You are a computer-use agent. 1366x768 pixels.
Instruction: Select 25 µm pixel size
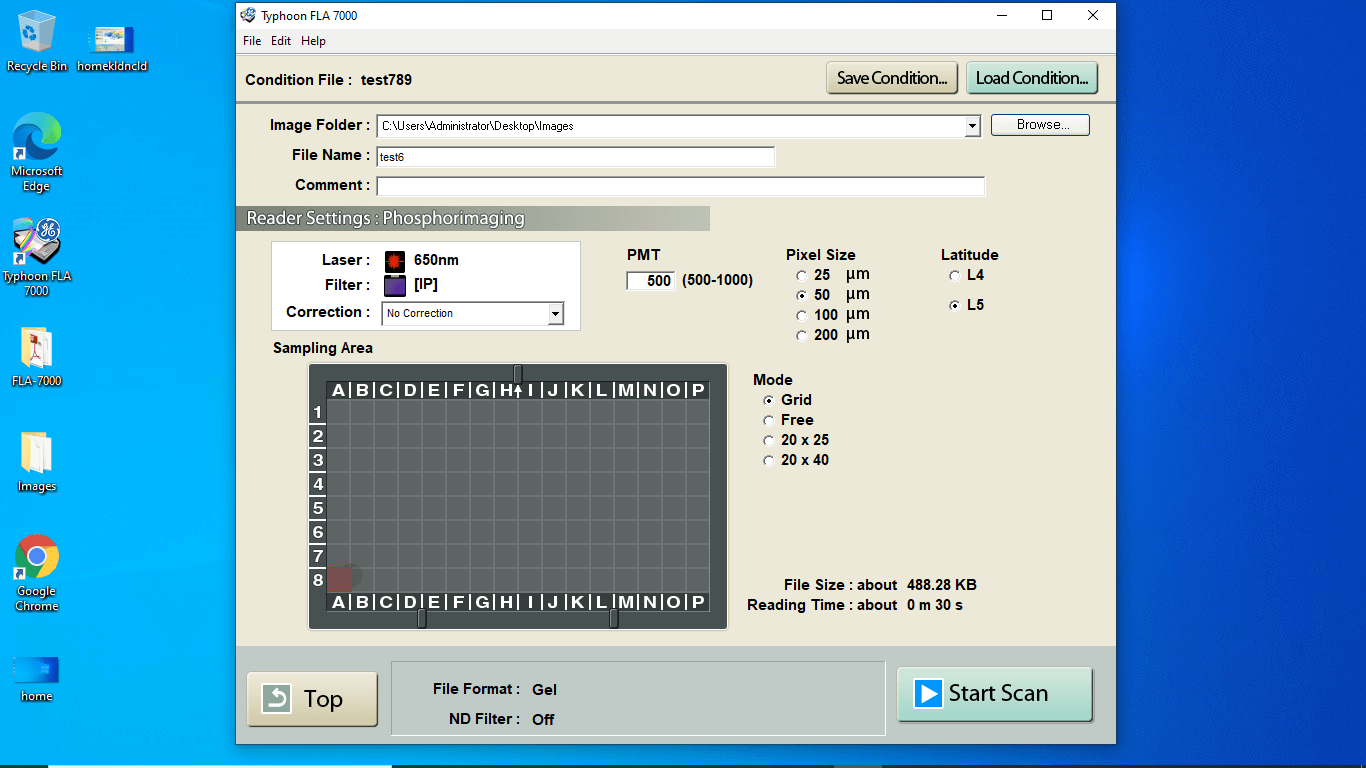click(801, 276)
